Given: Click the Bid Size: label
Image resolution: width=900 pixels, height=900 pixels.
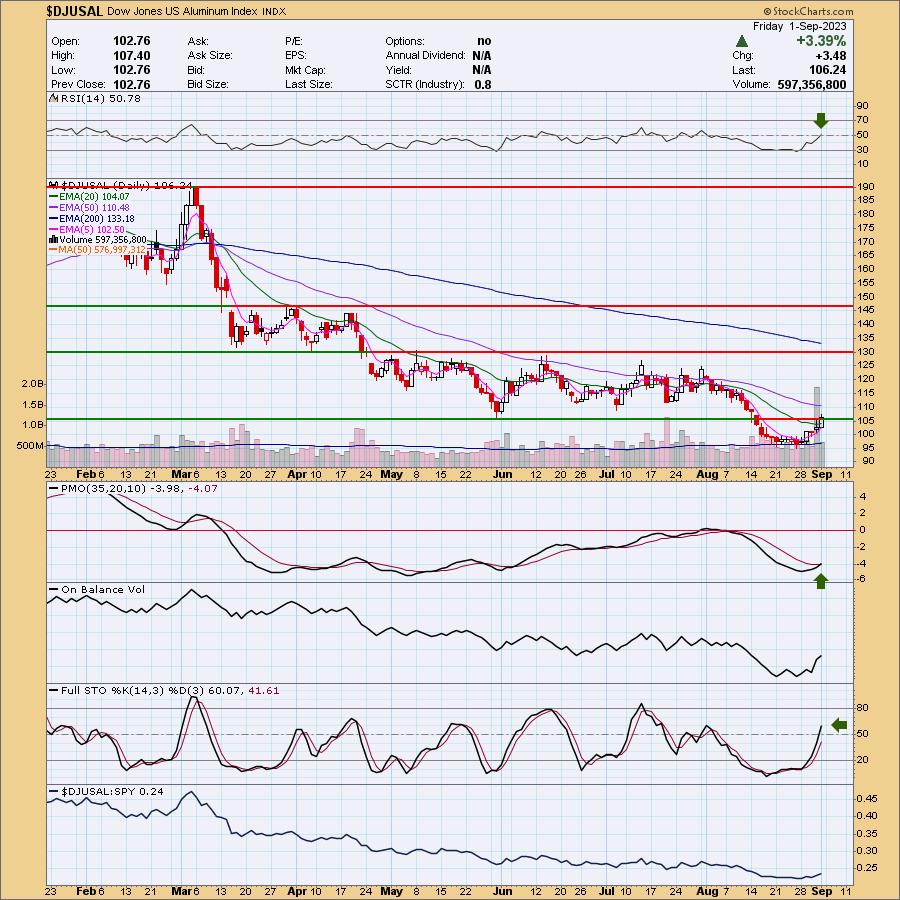Looking at the screenshot, I should (208, 84).
